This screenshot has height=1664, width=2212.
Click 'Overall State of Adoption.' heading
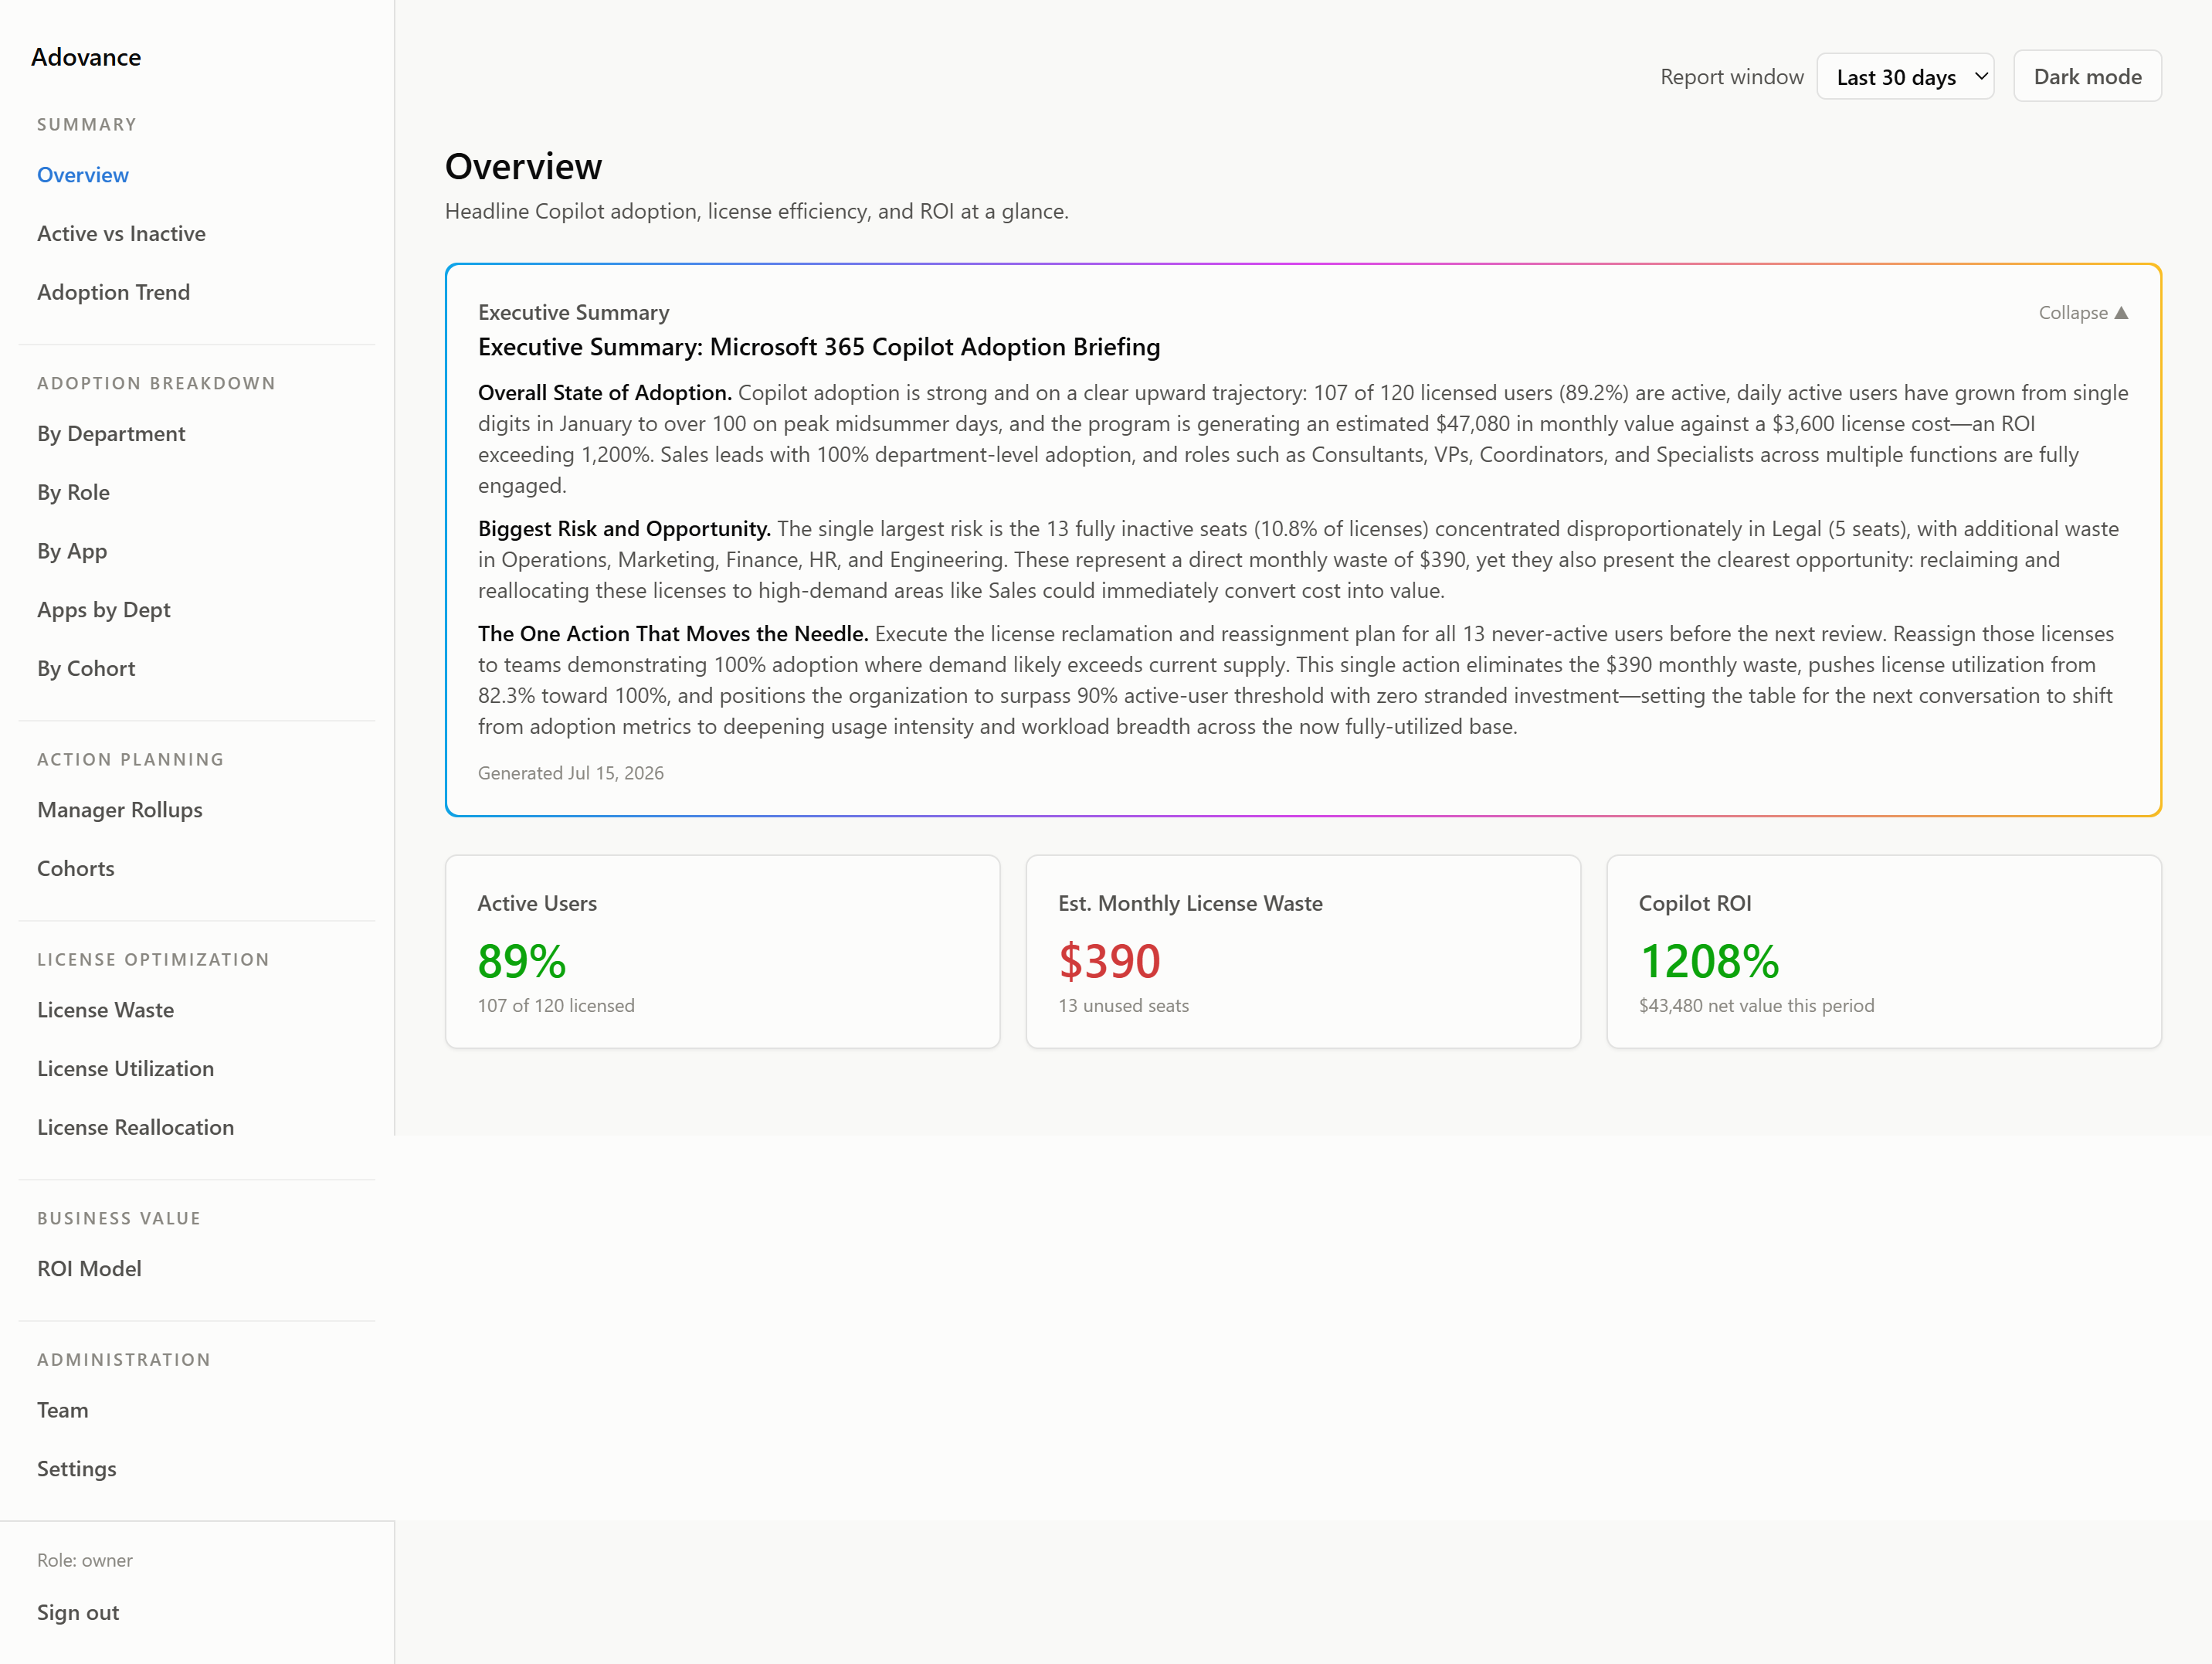tap(605, 393)
